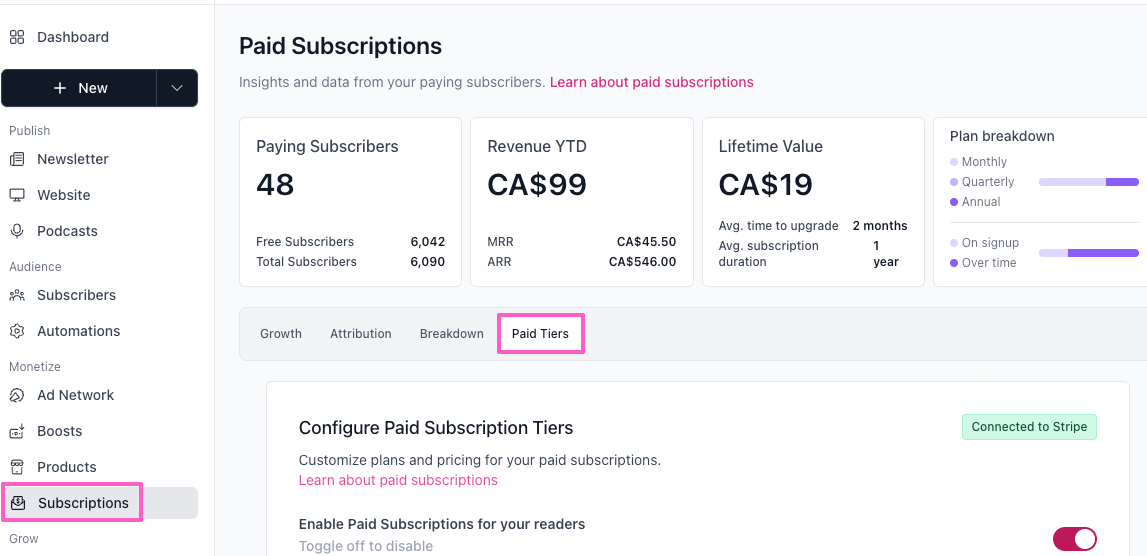Click the Podcasts microphone icon
1147x556 pixels.
click(17, 231)
